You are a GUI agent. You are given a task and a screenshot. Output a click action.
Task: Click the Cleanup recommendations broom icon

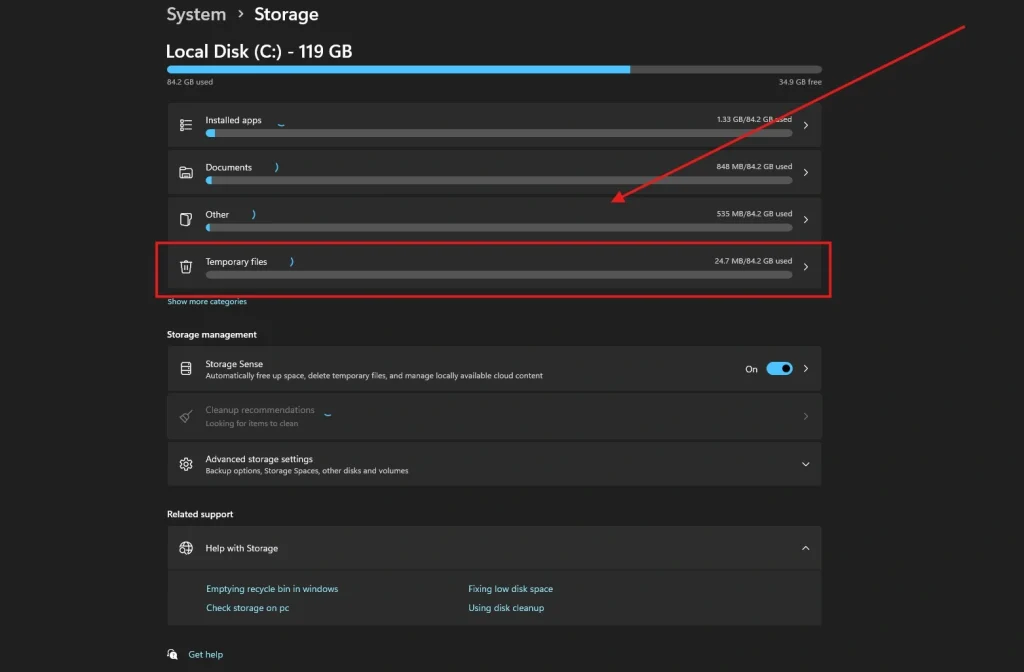coord(186,416)
